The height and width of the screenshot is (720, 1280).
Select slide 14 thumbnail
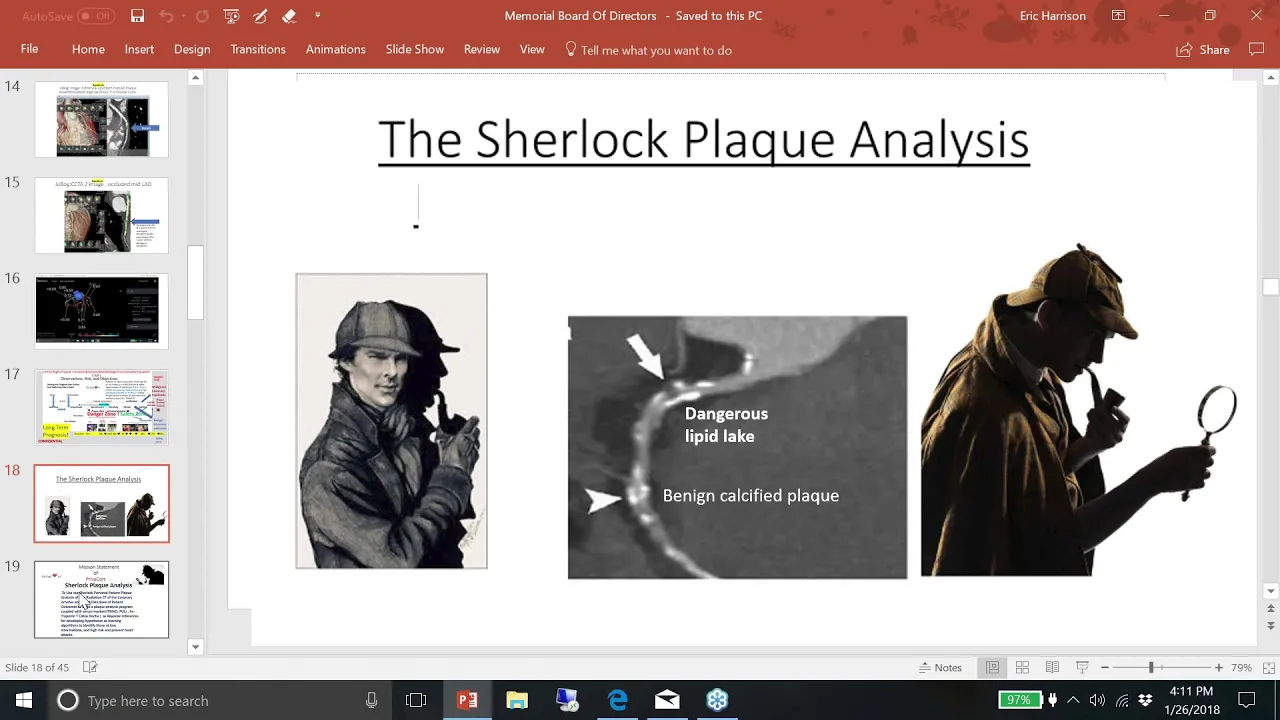pos(102,119)
